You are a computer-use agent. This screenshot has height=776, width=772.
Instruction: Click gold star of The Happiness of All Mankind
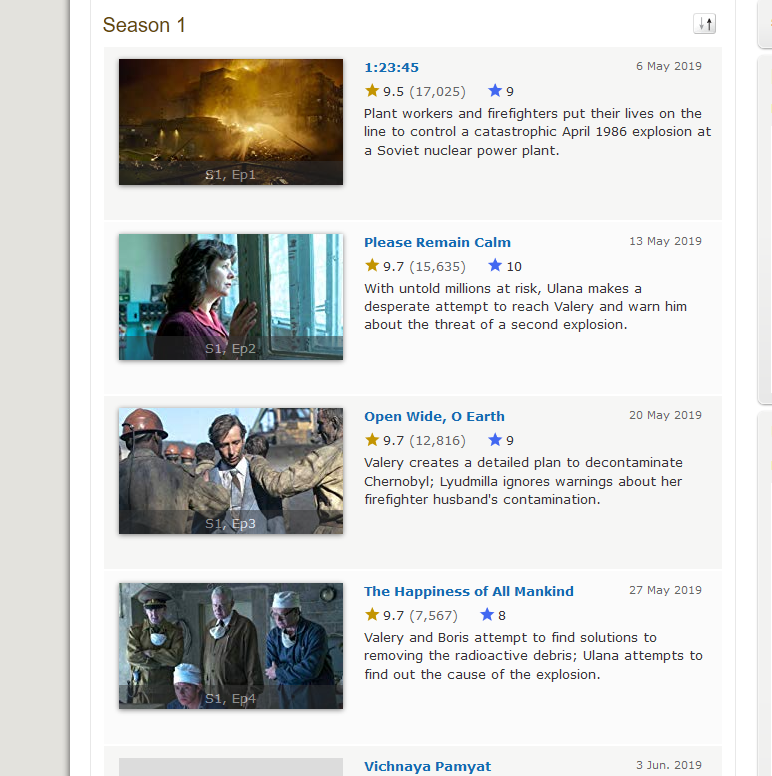[372, 615]
